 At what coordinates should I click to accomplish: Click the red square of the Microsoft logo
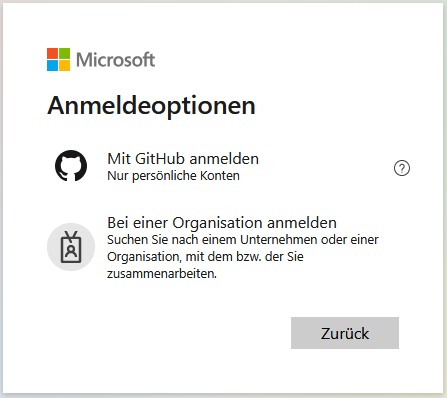(x=52, y=53)
